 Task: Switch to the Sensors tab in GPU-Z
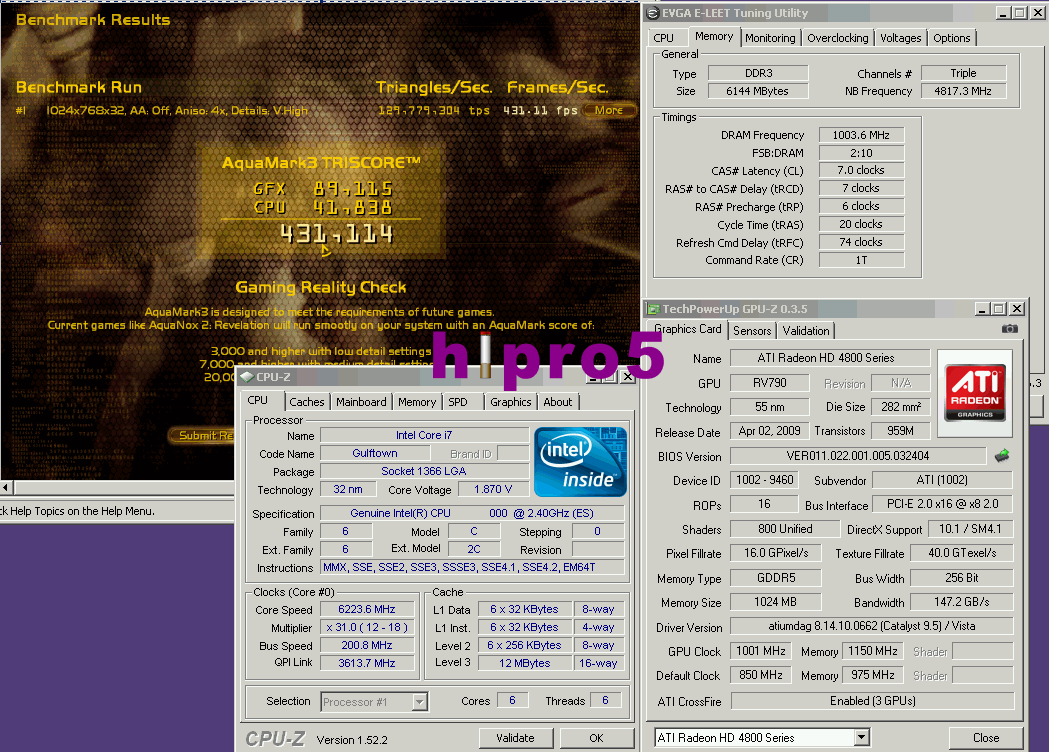pos(752,331)
